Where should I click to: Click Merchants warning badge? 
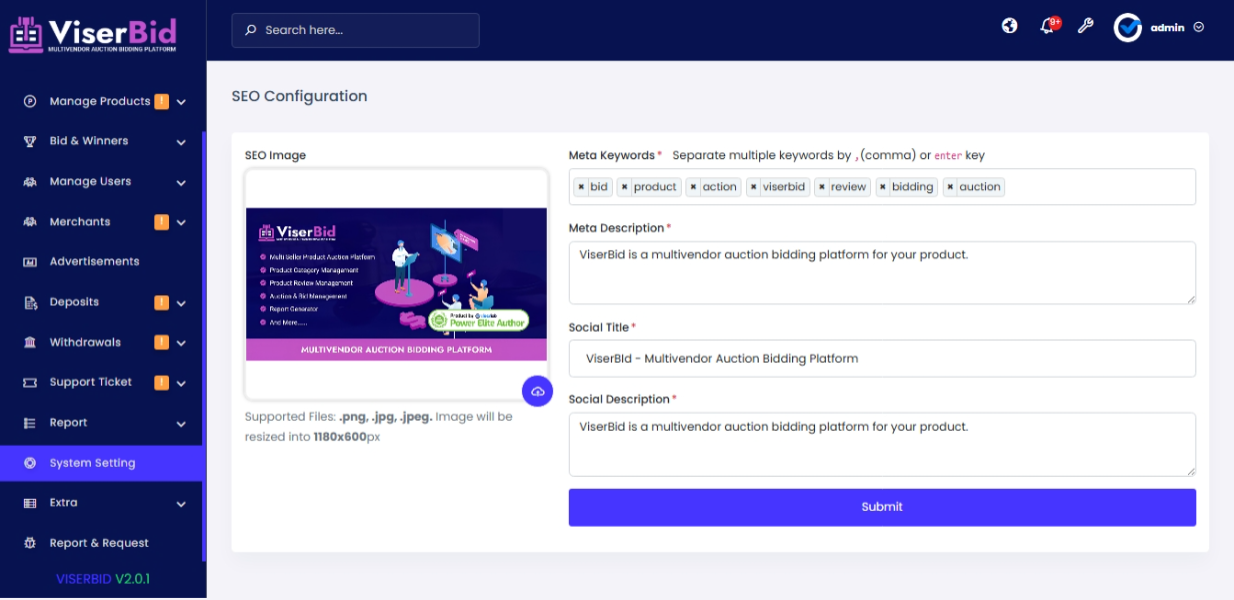click(161, 222)
